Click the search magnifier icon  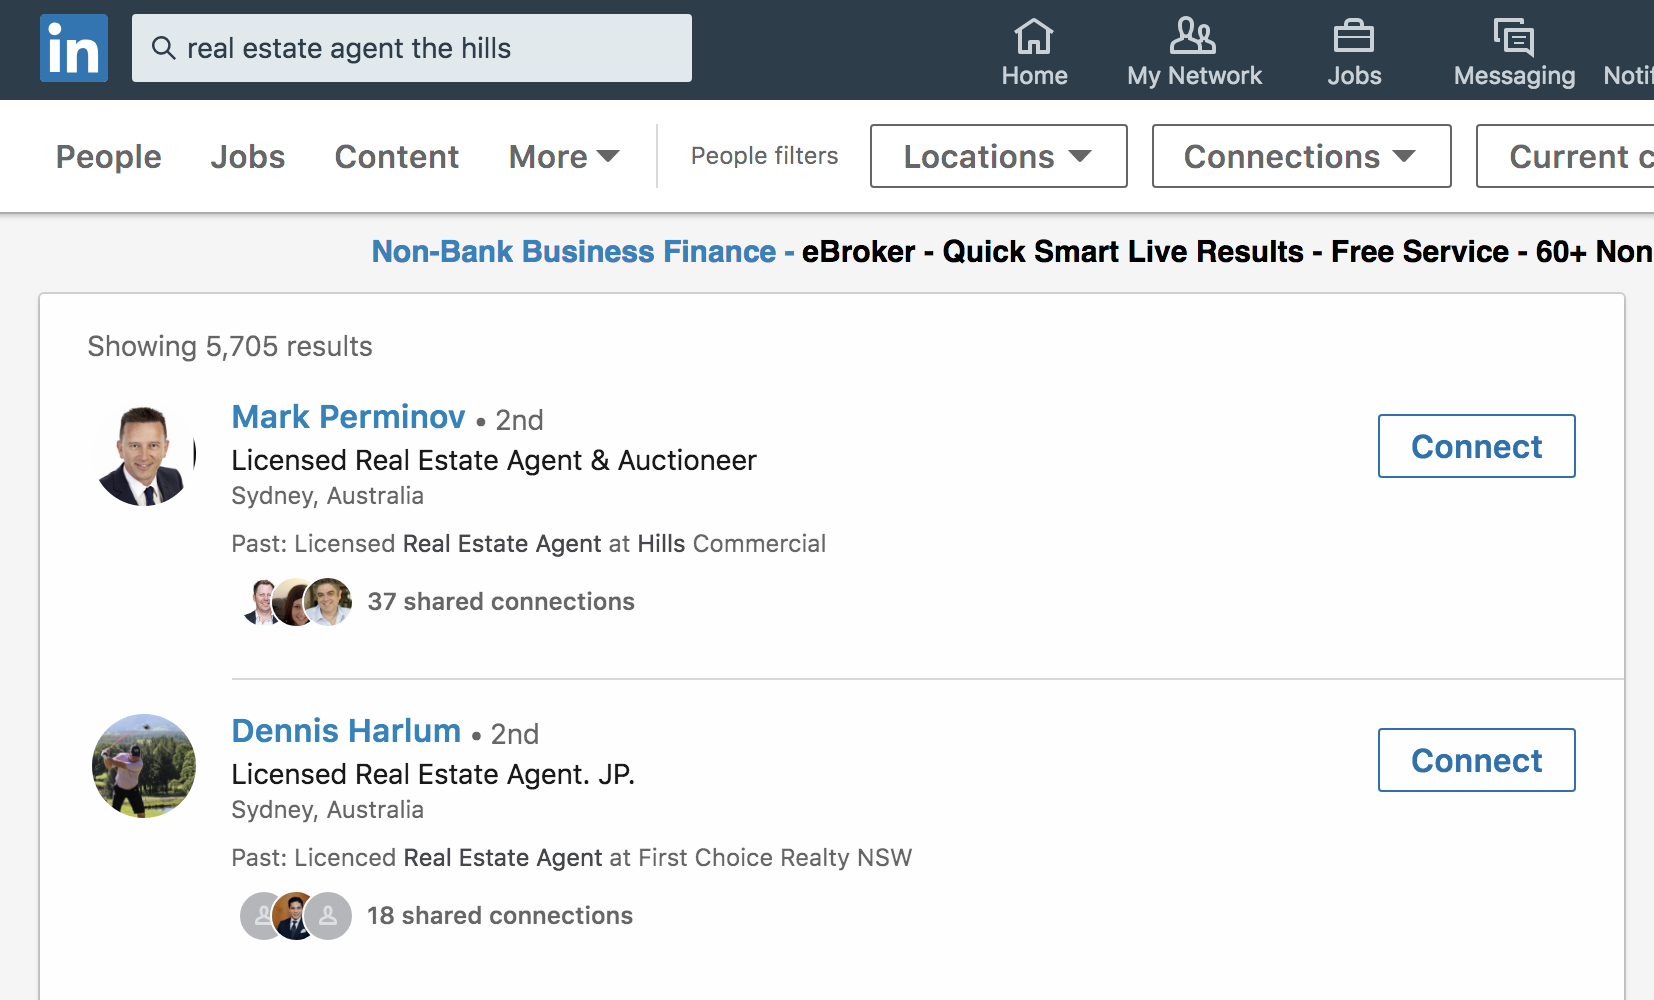coord(163,48)
